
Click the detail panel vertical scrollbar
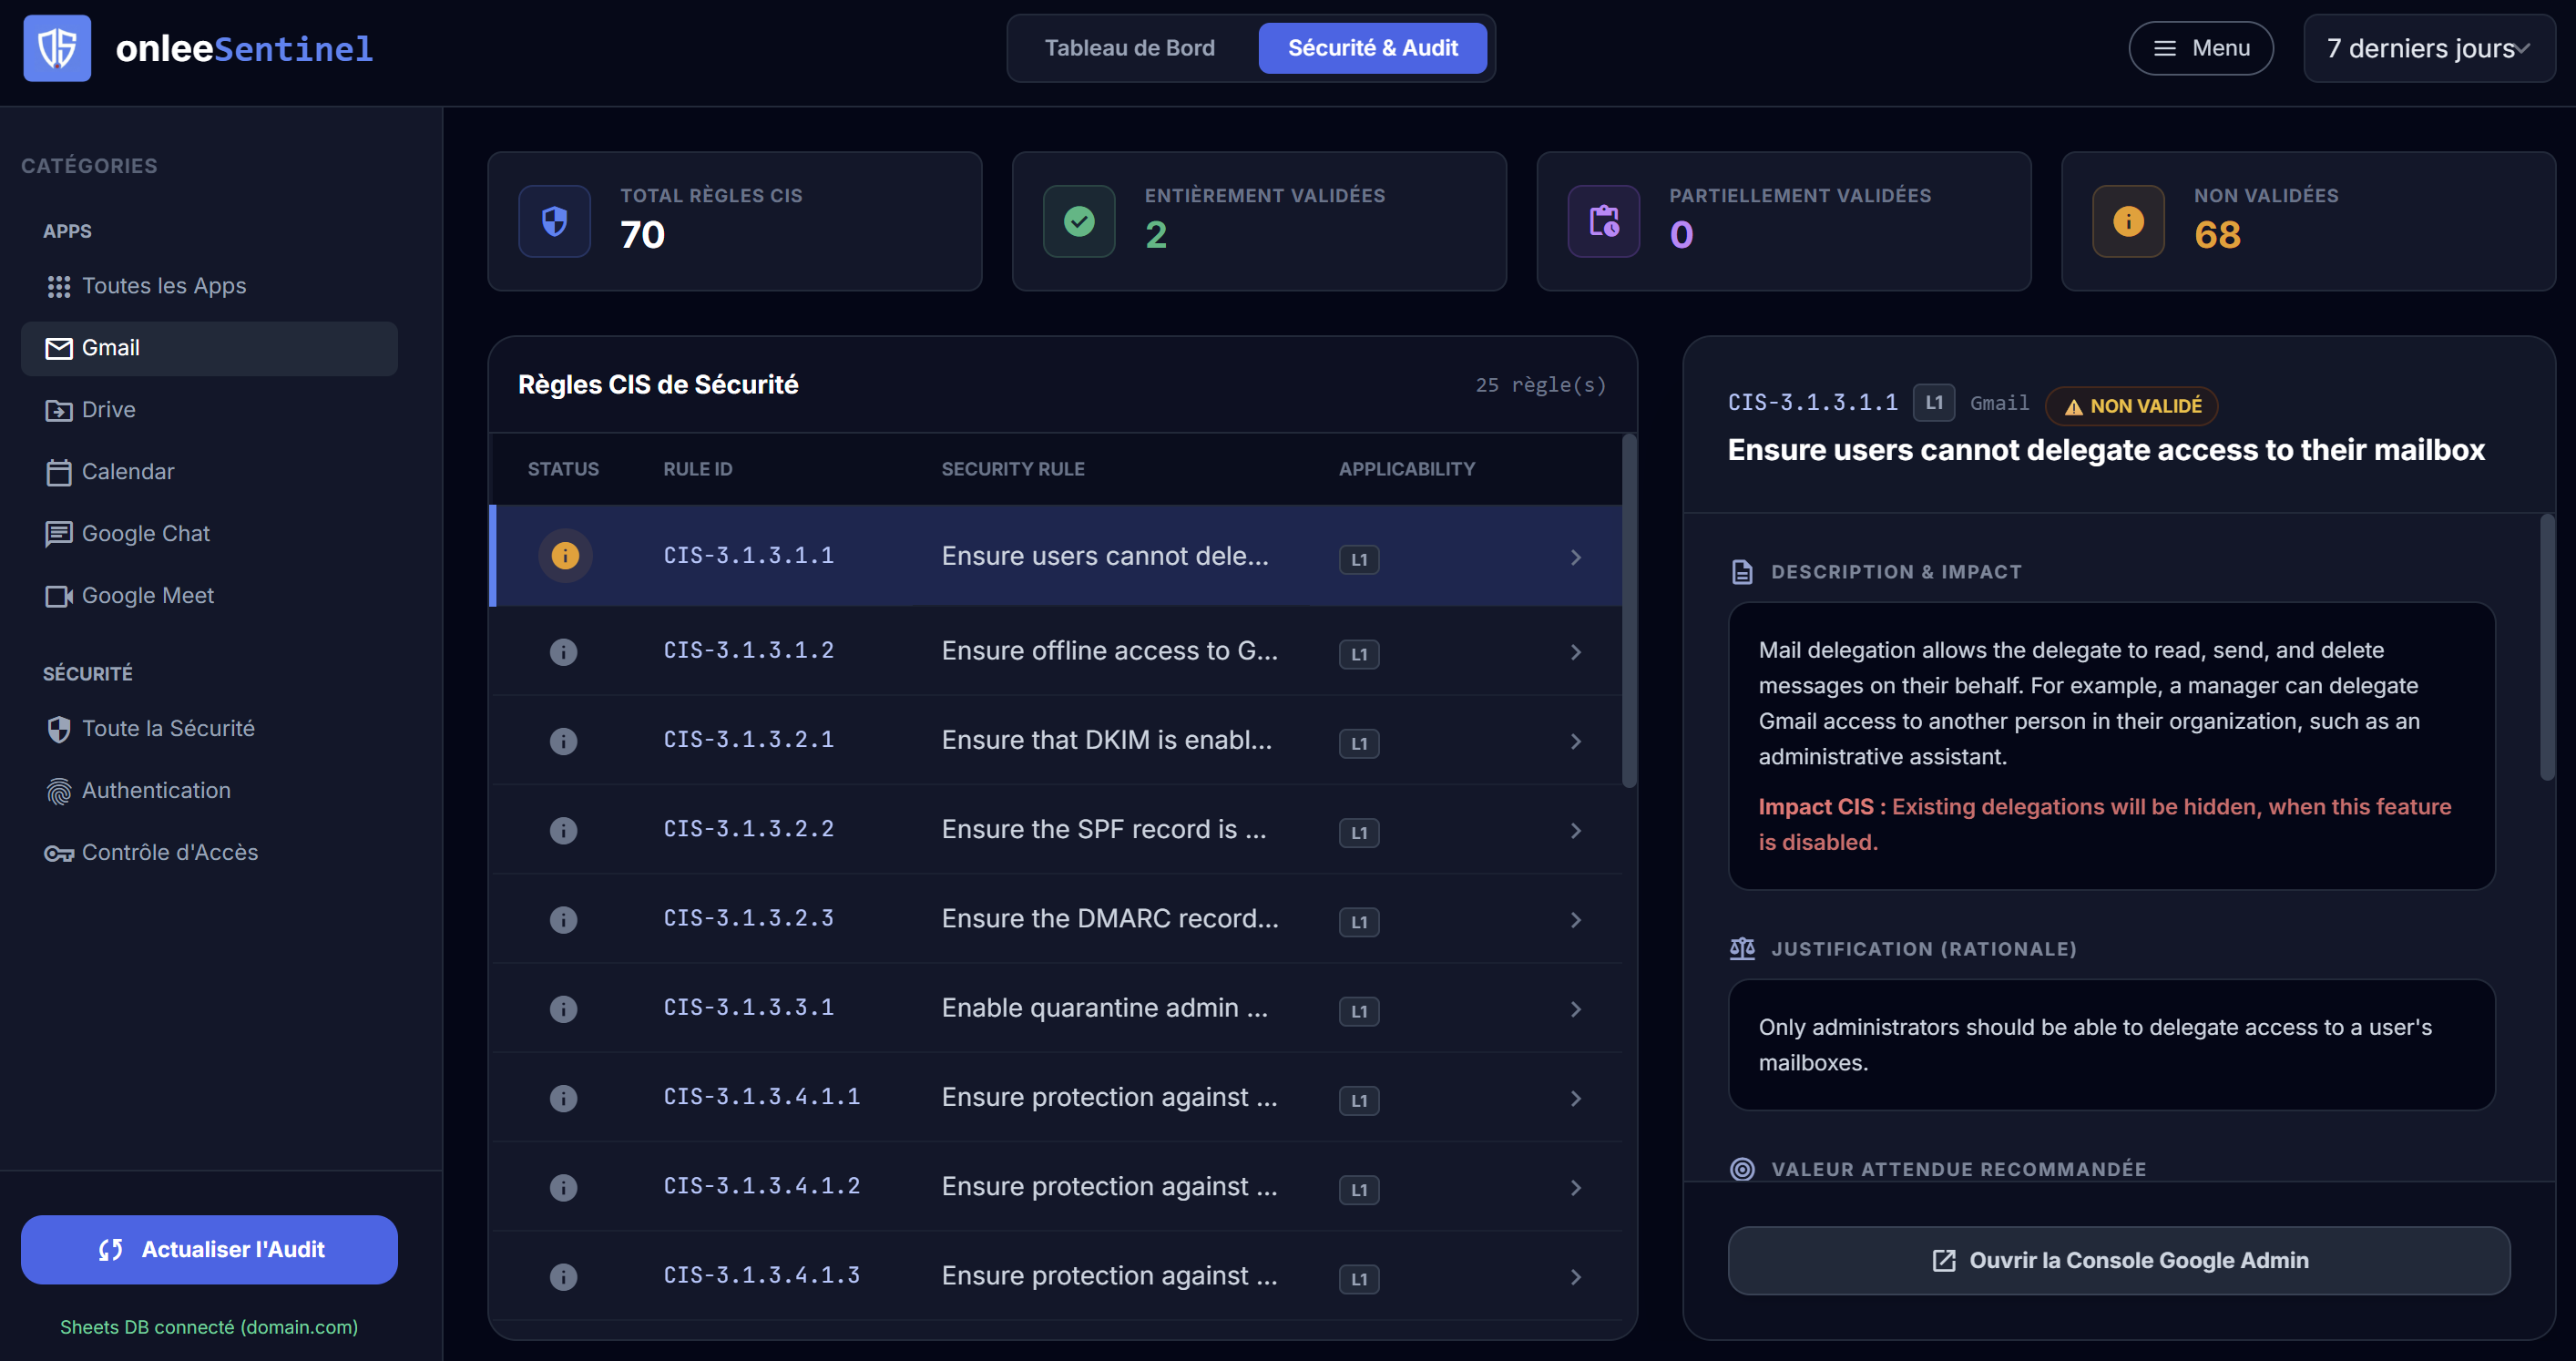tap(2546, 647)
